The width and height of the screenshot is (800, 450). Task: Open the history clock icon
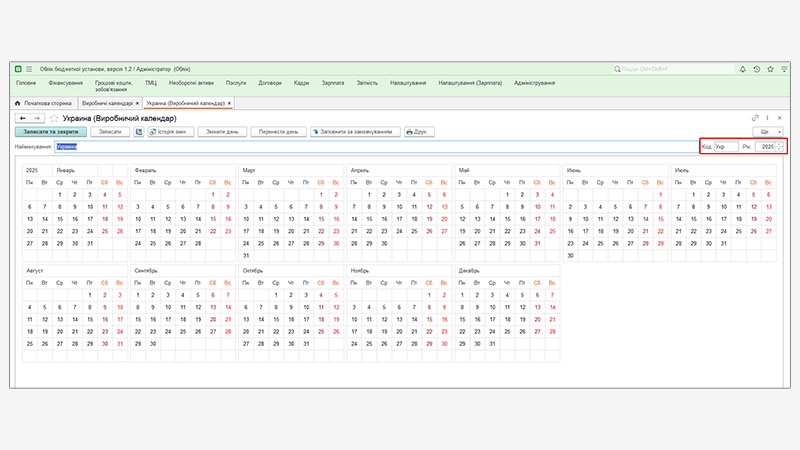click(x=756, y=69)
